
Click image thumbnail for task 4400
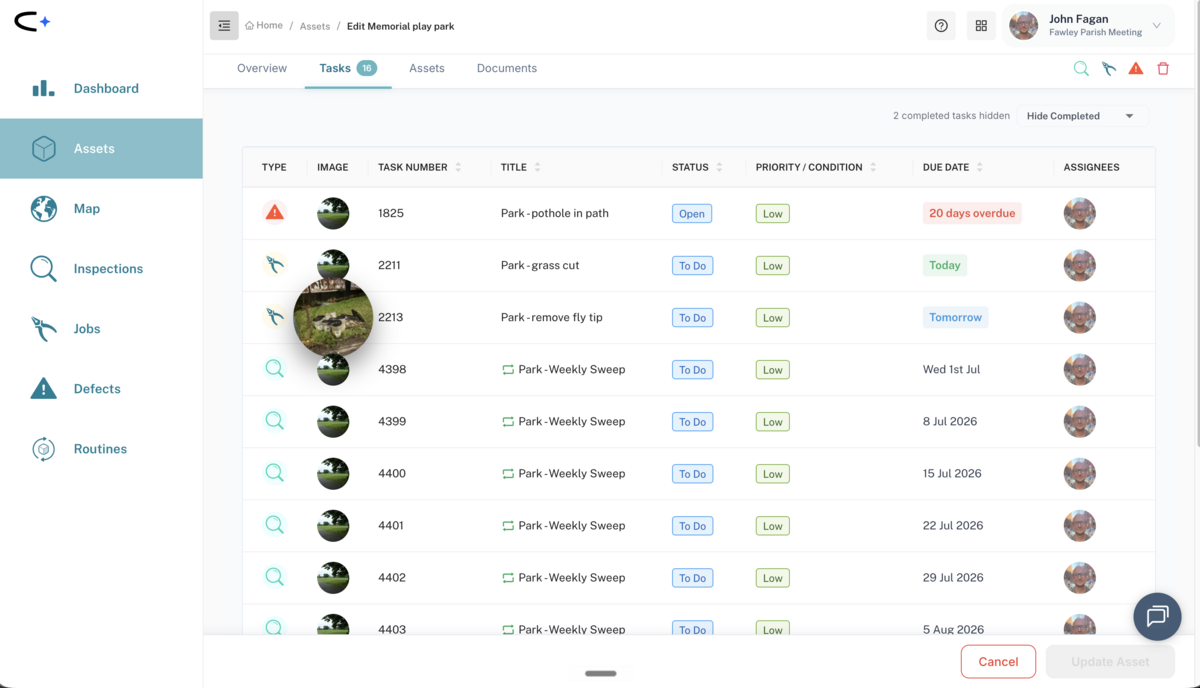333,473
